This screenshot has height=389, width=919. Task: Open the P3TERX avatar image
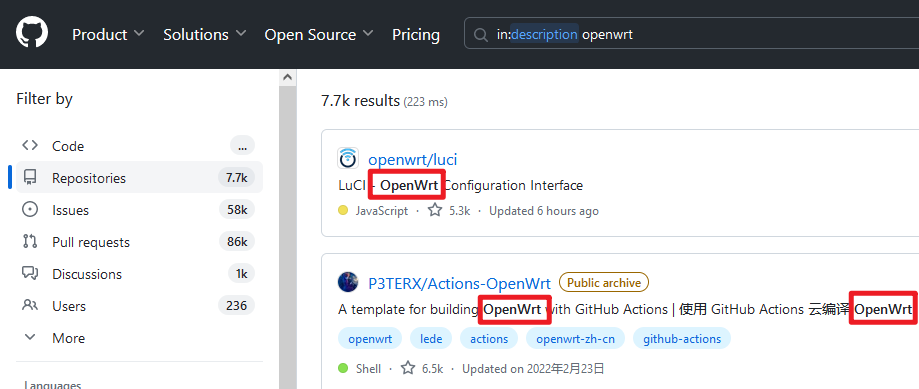click(348, 282)
